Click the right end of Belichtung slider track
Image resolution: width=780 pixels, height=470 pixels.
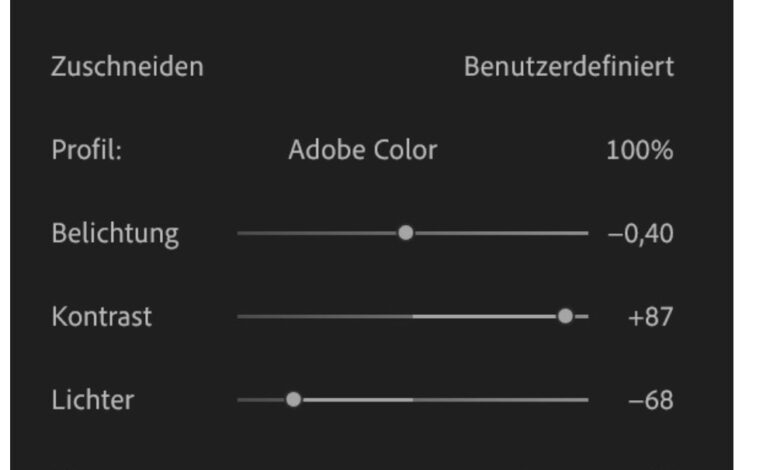(586, 233)
